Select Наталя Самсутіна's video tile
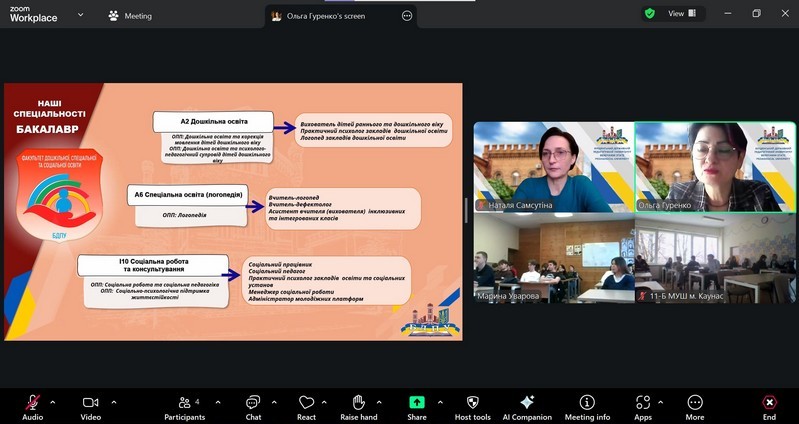Image resolution: width=799 pixels, height=424 pixels. [553, 167]
